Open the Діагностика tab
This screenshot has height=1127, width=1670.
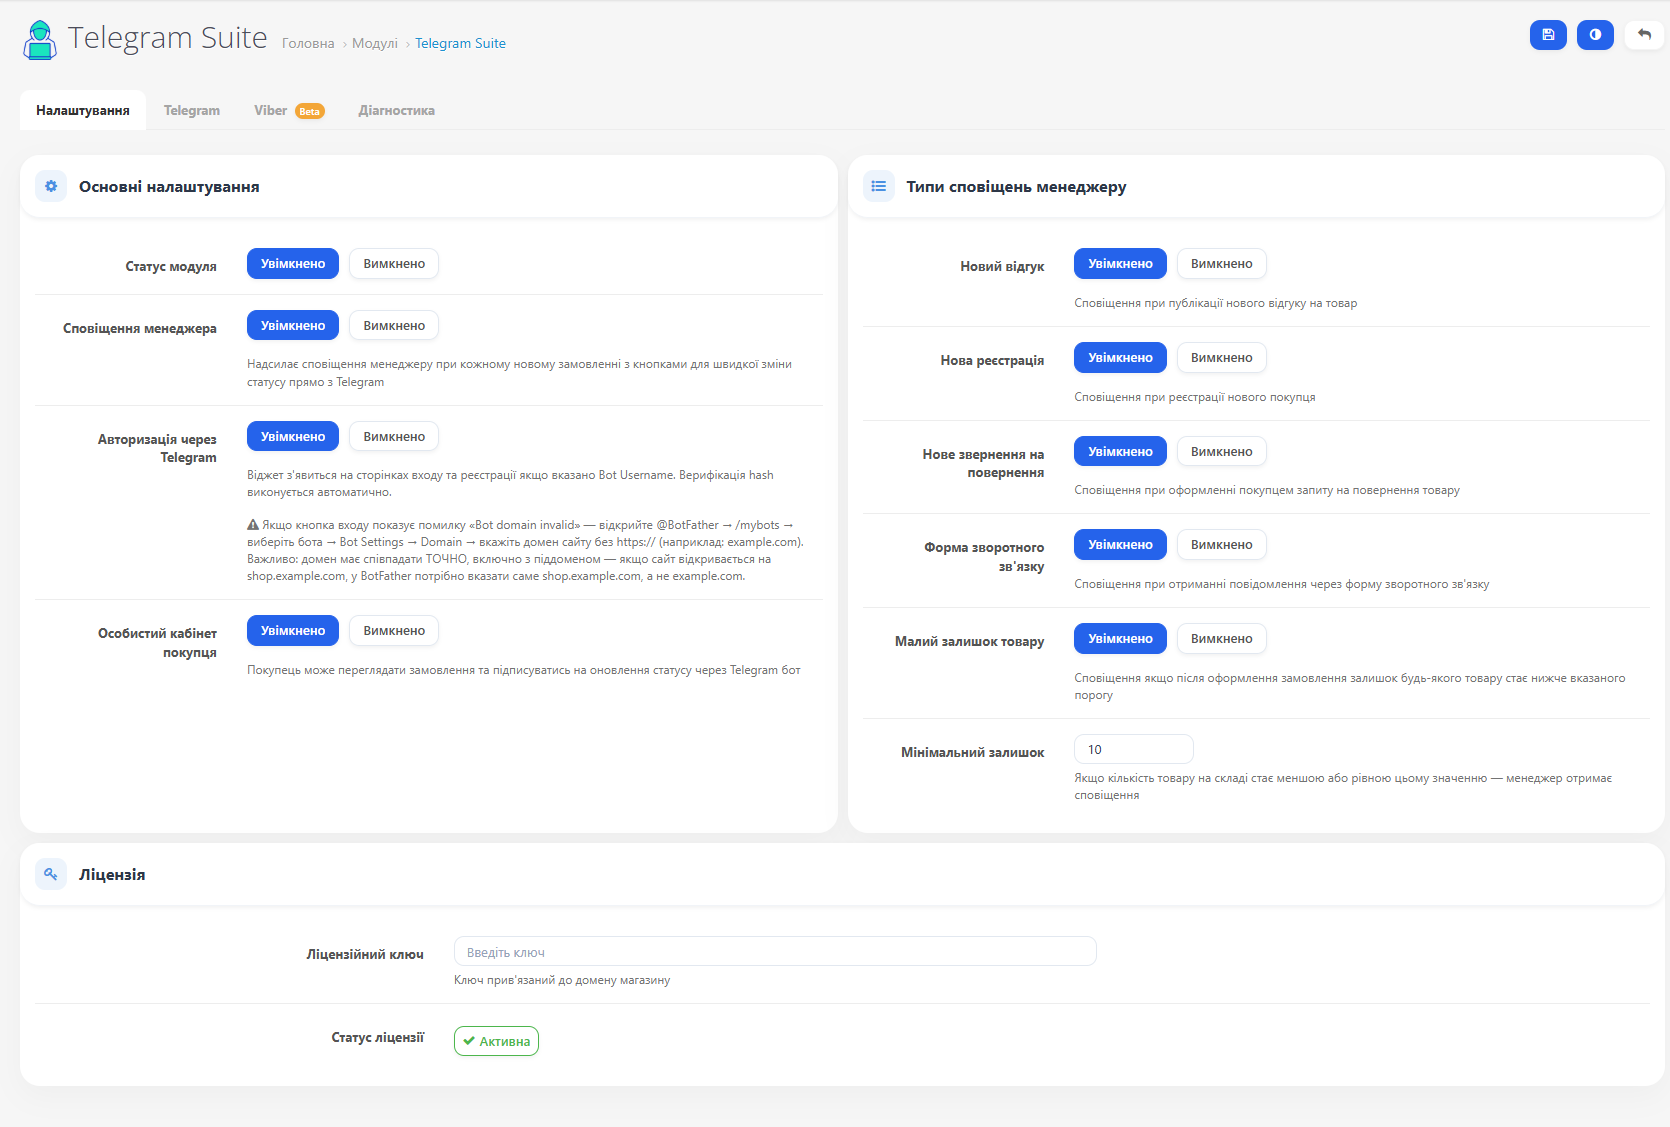(x=397, y=110)
